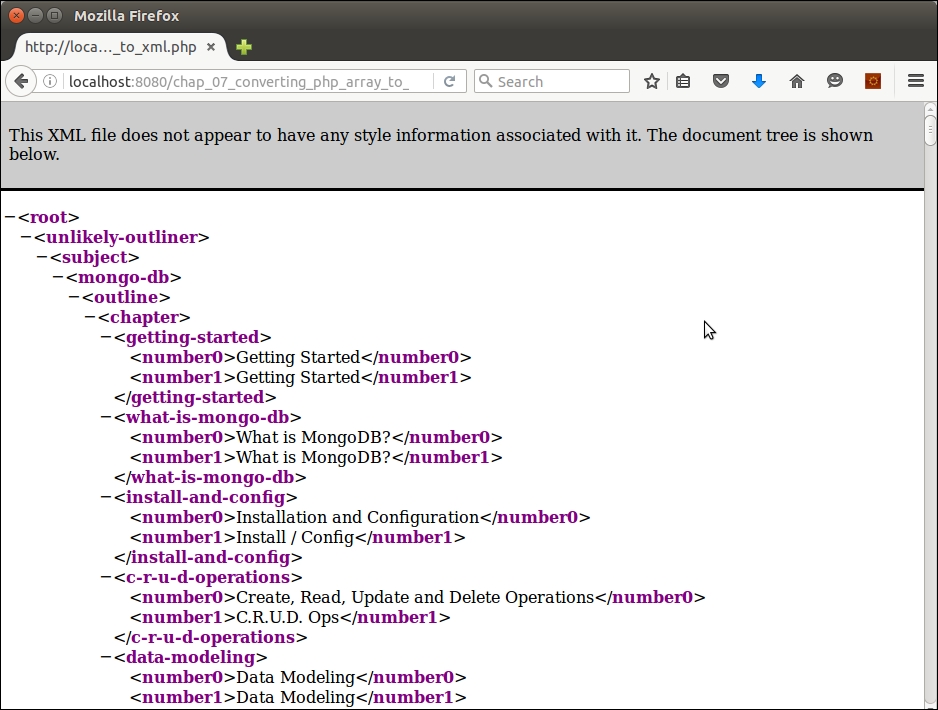This screenshot has width=938, height=710.
Task: Collapse the chapter node
Action: [90, 317]
